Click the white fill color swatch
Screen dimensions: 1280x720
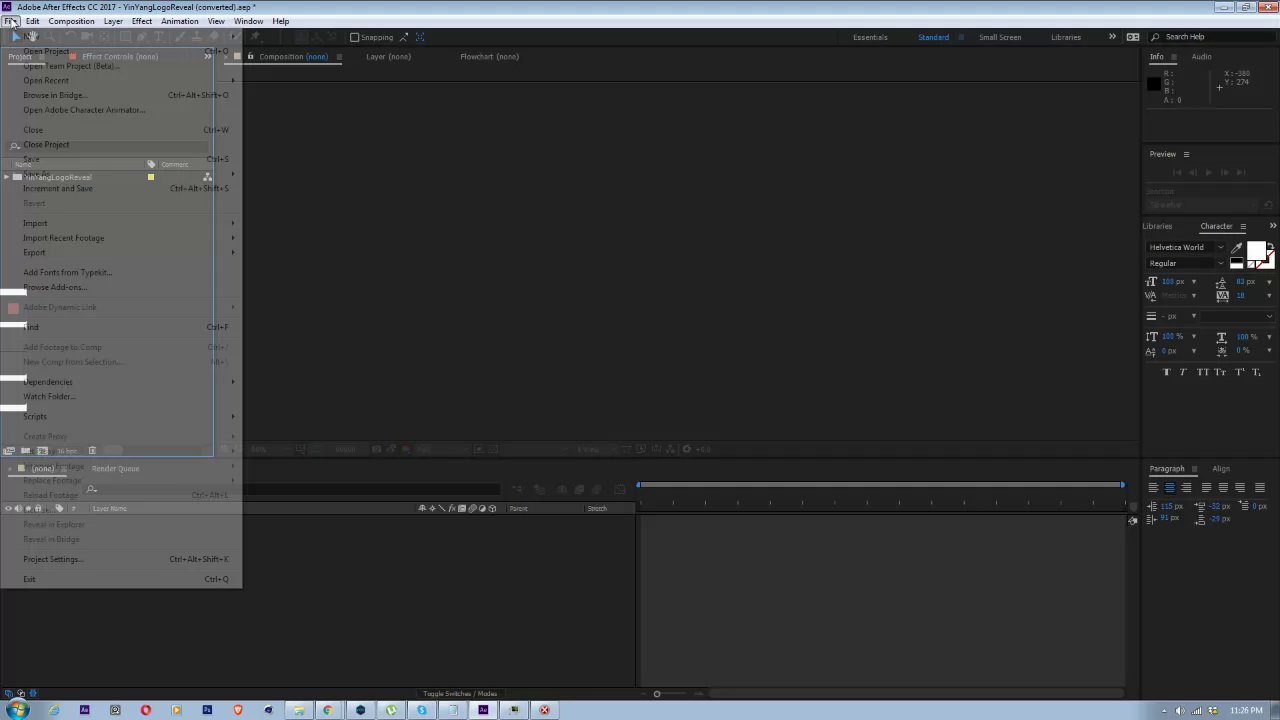click(1256, 250)
